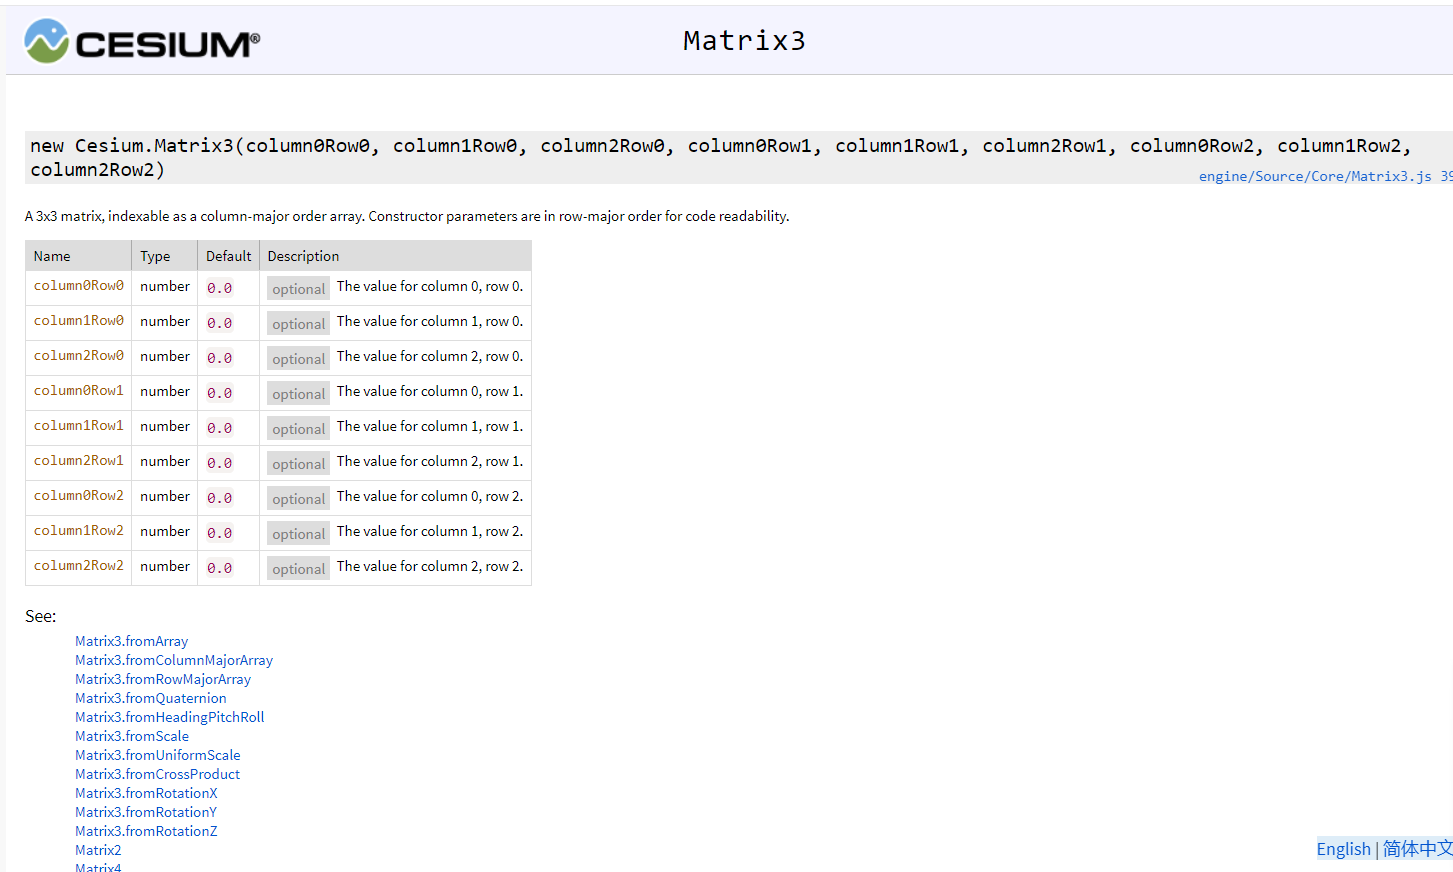Click parameter name column1Row0
The height and width of the screenshot is (872, 1453).
coord(79,321)
